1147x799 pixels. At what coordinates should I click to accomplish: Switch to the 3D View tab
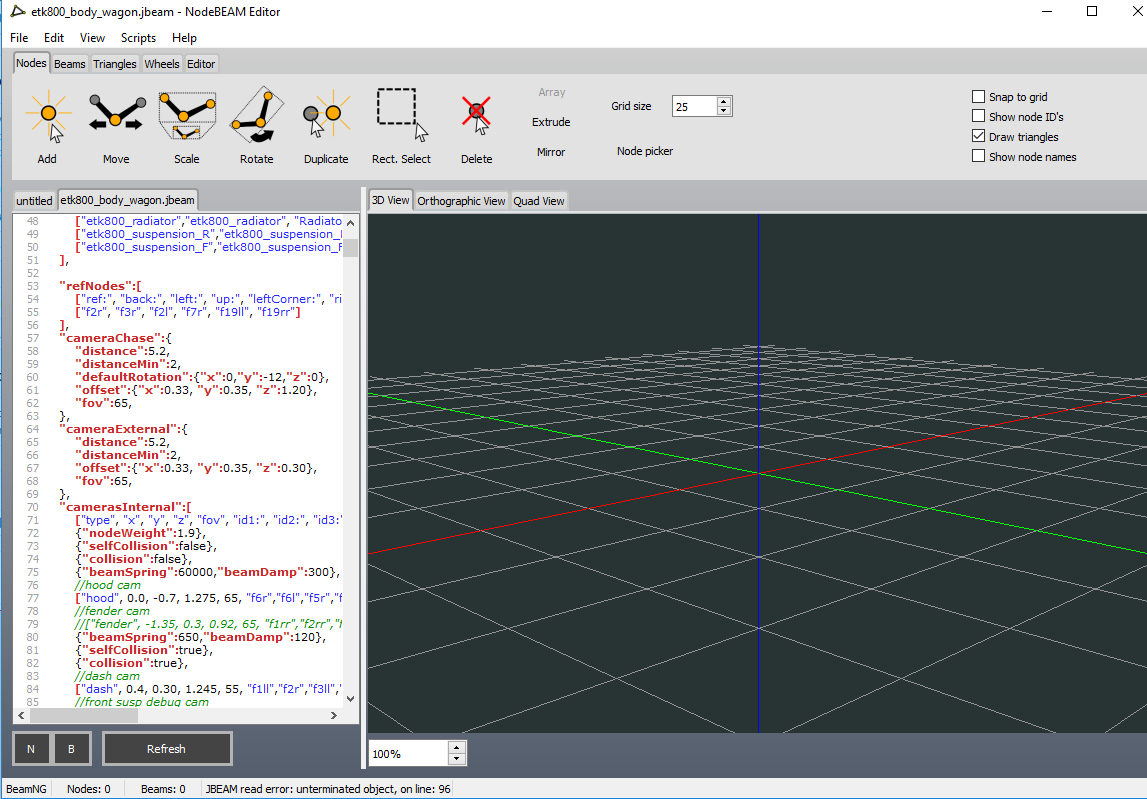[391, 200]
